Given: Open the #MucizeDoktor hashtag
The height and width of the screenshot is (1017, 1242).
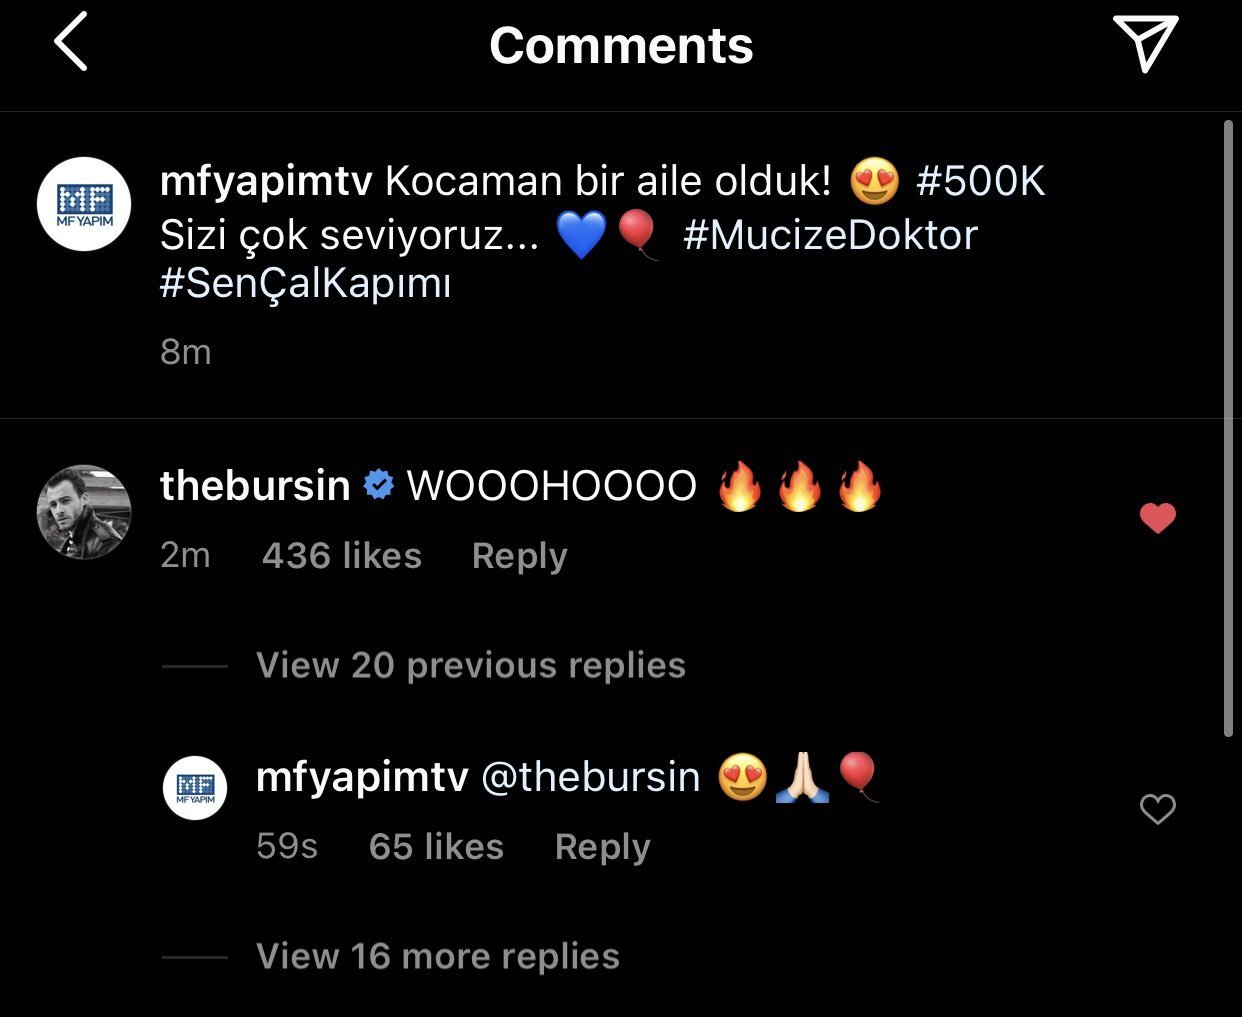Looking at the screenshot, I should (x=830, y=234).
